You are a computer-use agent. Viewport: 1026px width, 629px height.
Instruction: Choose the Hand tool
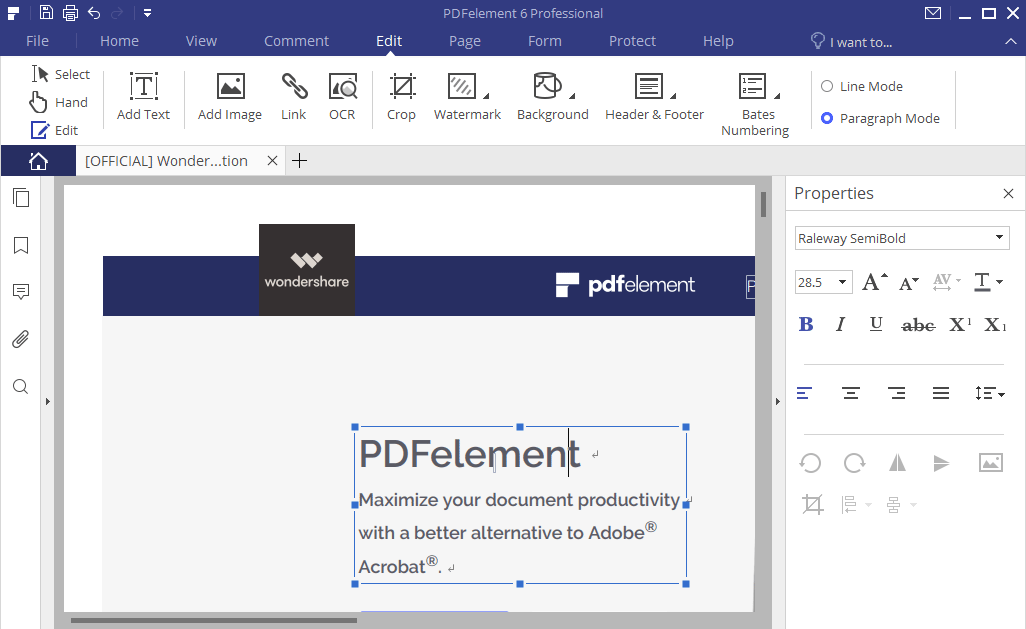58,102
